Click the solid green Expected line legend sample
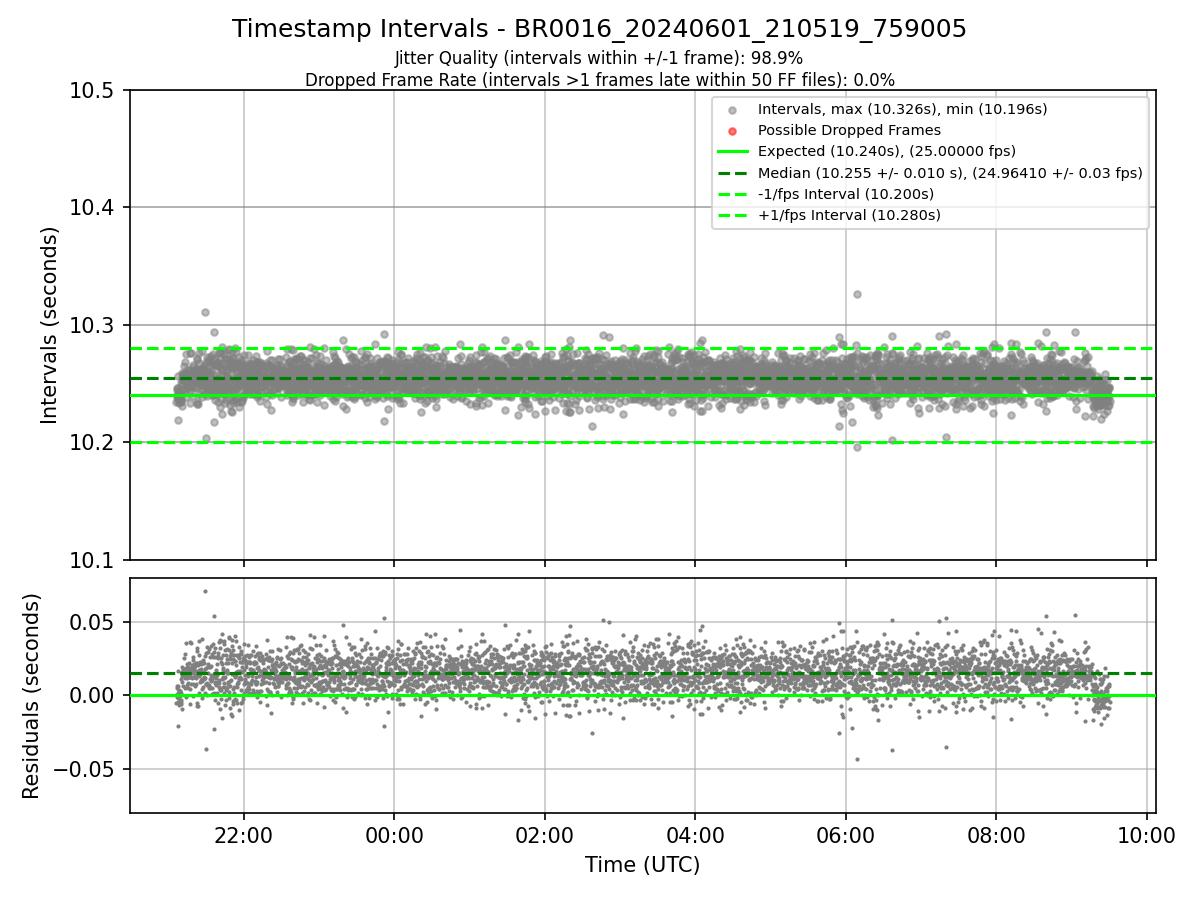 (x=733, y=152)
